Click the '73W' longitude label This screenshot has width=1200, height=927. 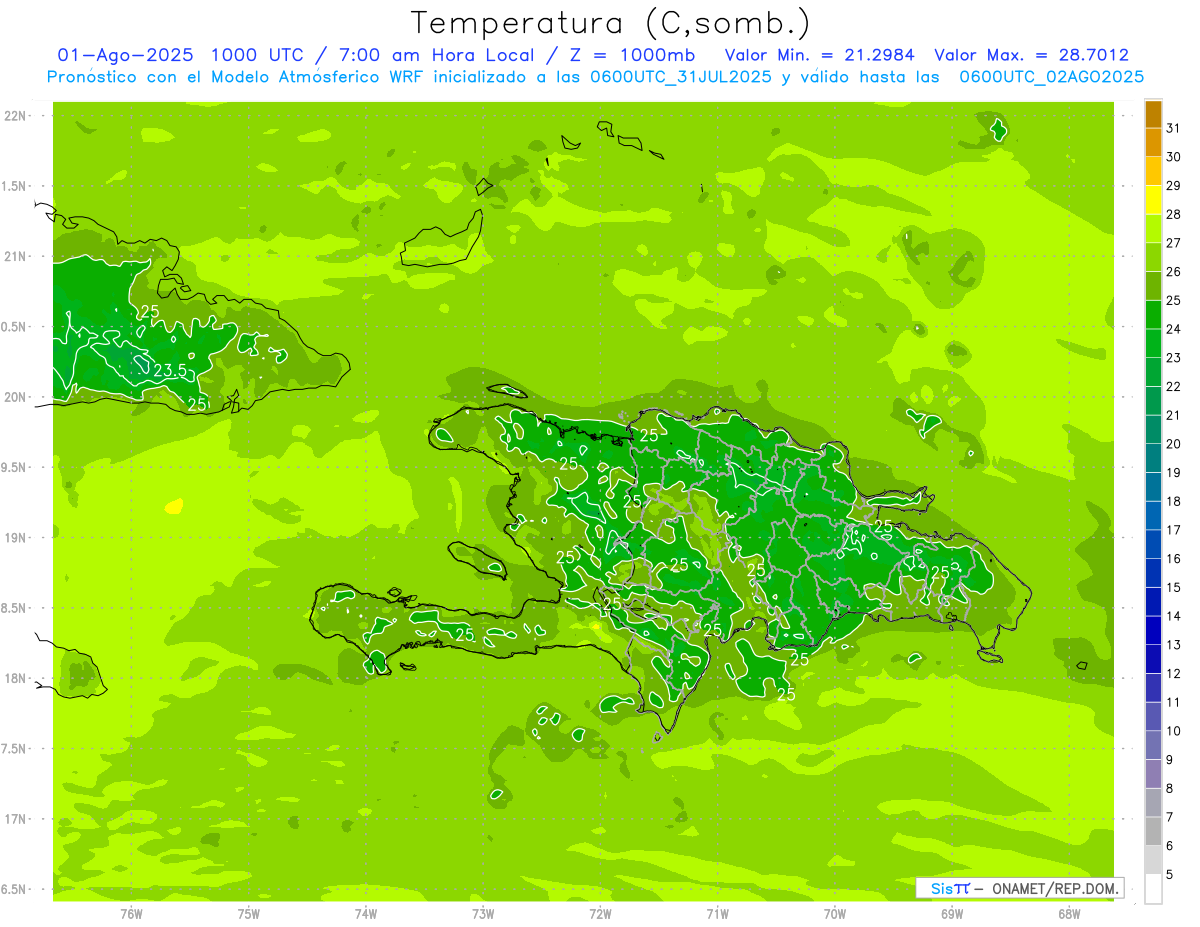(483, 913)
